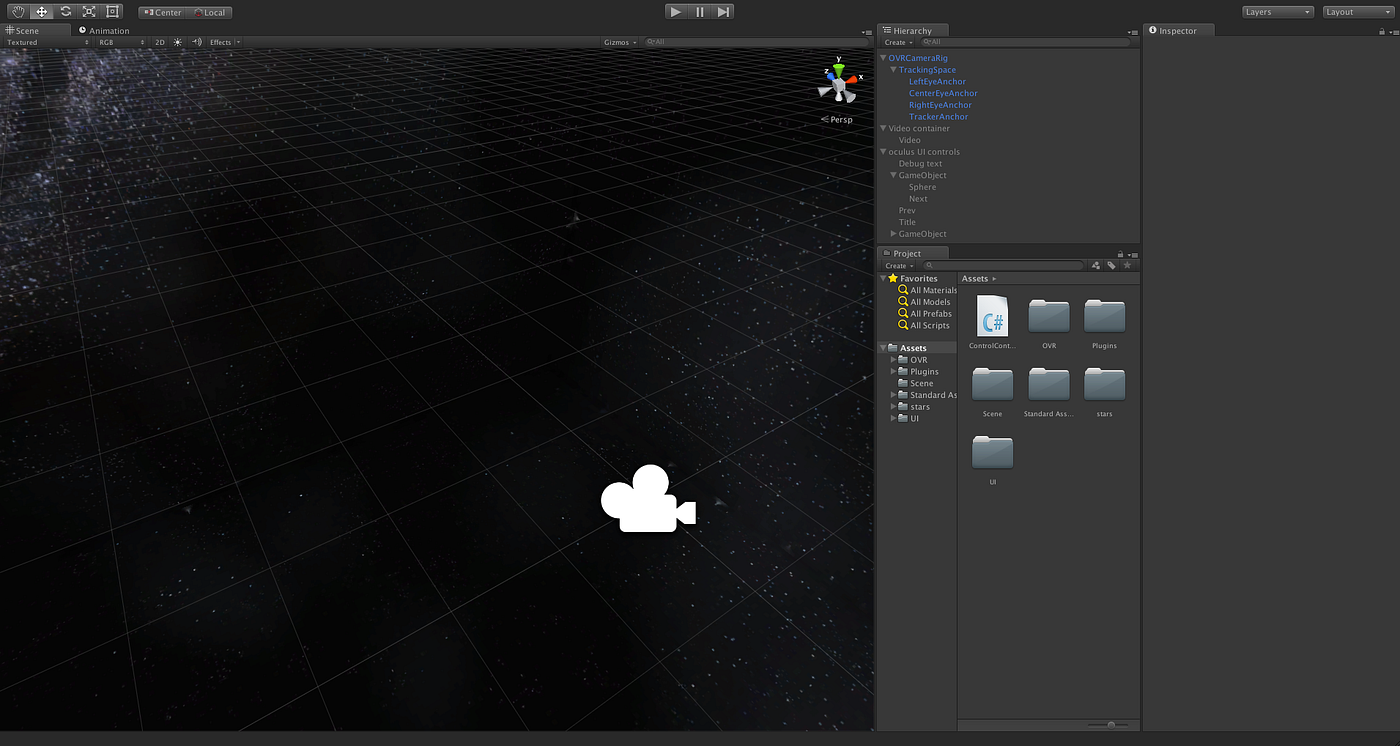Open the Layout dropdown
This screenshot has height=746, width=1400.
[1358, 12]
